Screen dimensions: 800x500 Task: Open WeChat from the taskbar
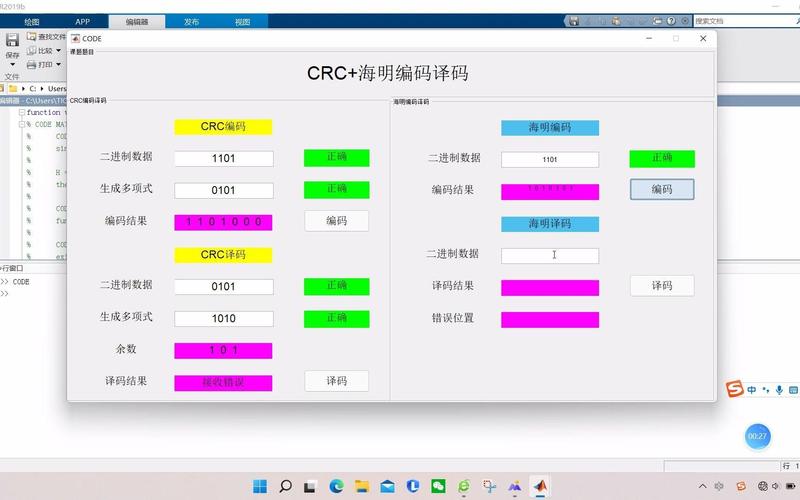point(438,486)
